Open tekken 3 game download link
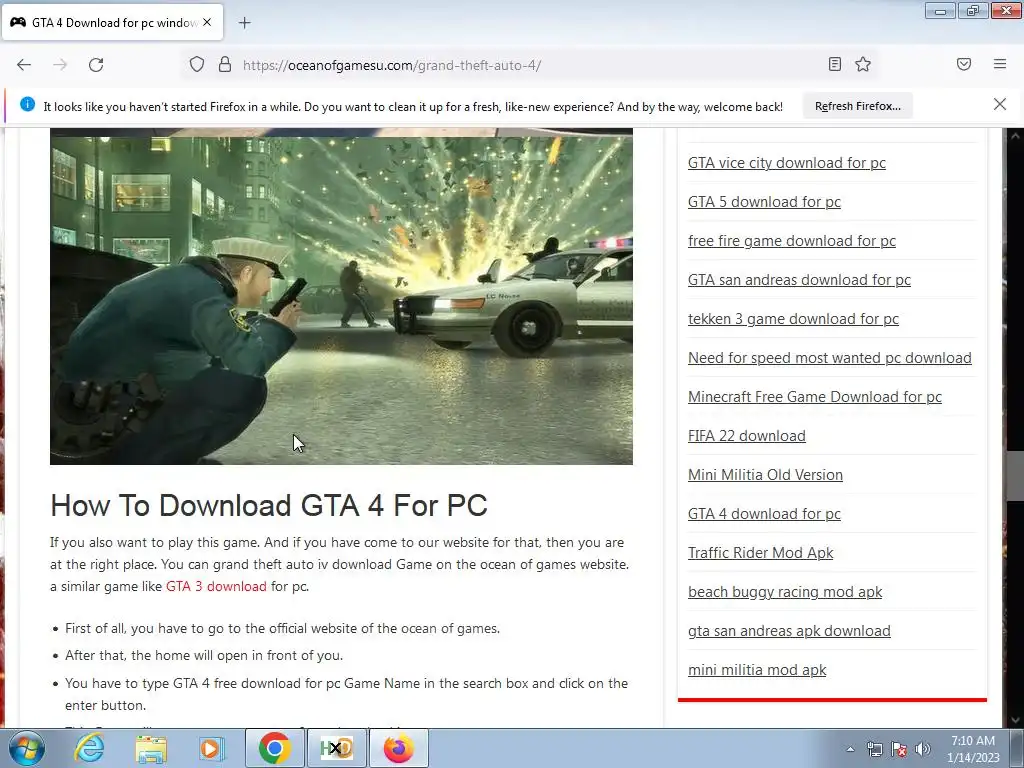The image size is (1024, 768). pyautogui.click(x=793, y=319)
